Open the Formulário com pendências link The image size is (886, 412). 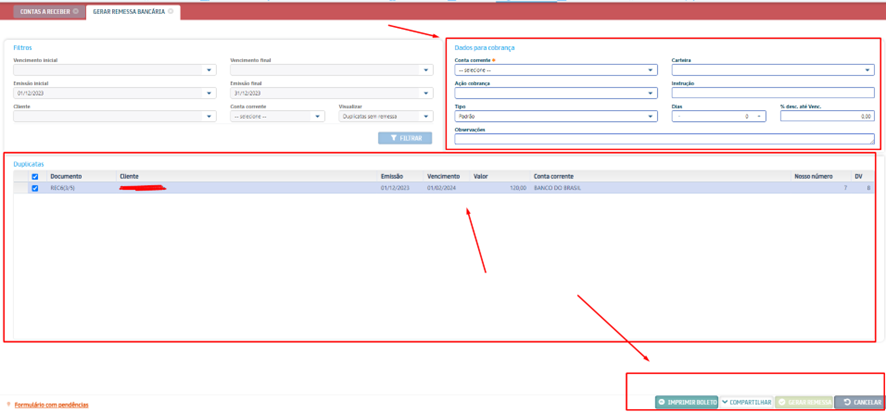coord(50,405)
